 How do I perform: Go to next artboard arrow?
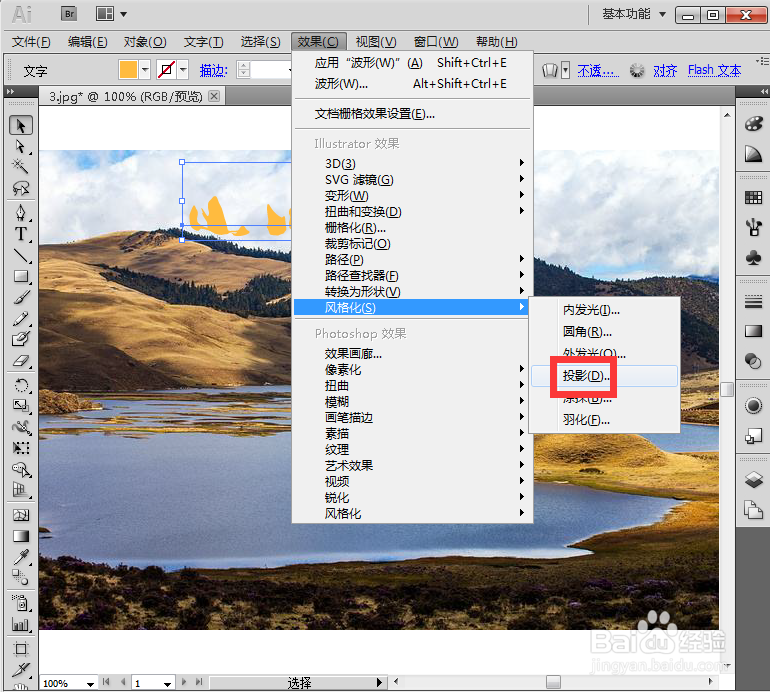(x=184, y=682)
